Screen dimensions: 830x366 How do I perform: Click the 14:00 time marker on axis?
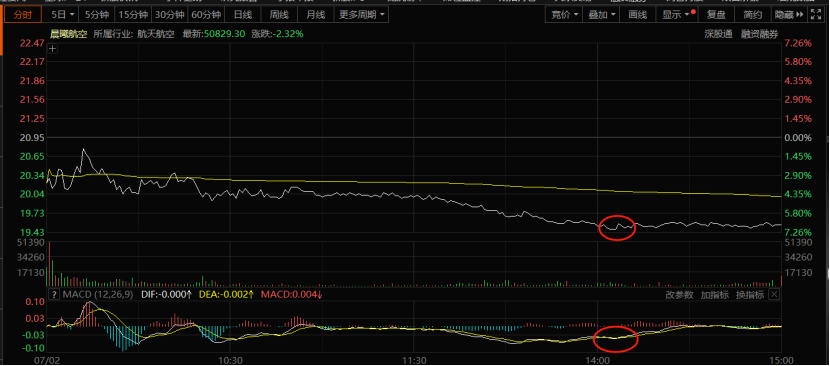click(x=597, y=360)
